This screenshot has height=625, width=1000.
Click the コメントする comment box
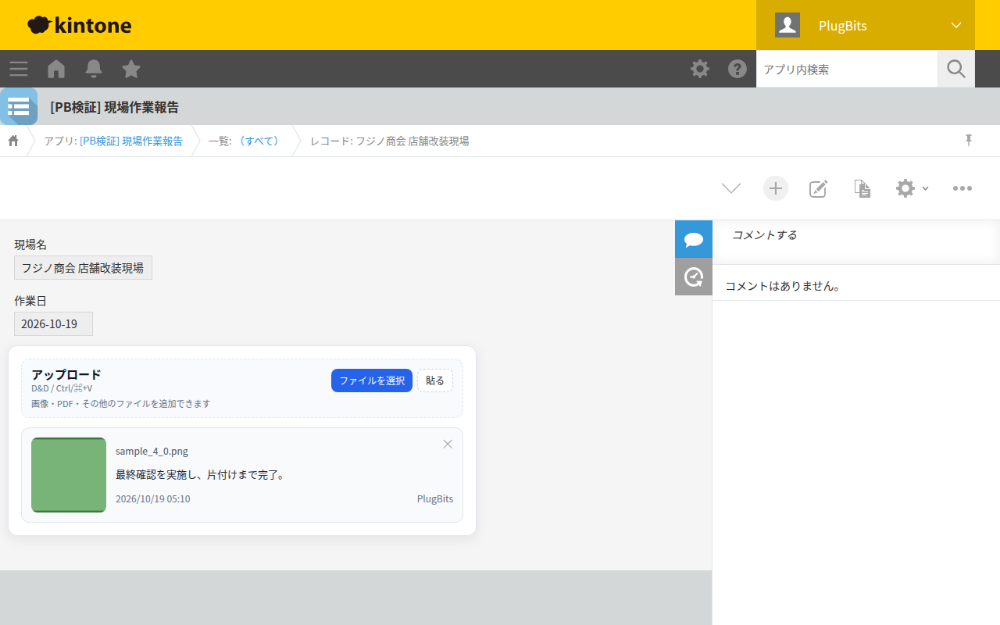coord(856,242)
